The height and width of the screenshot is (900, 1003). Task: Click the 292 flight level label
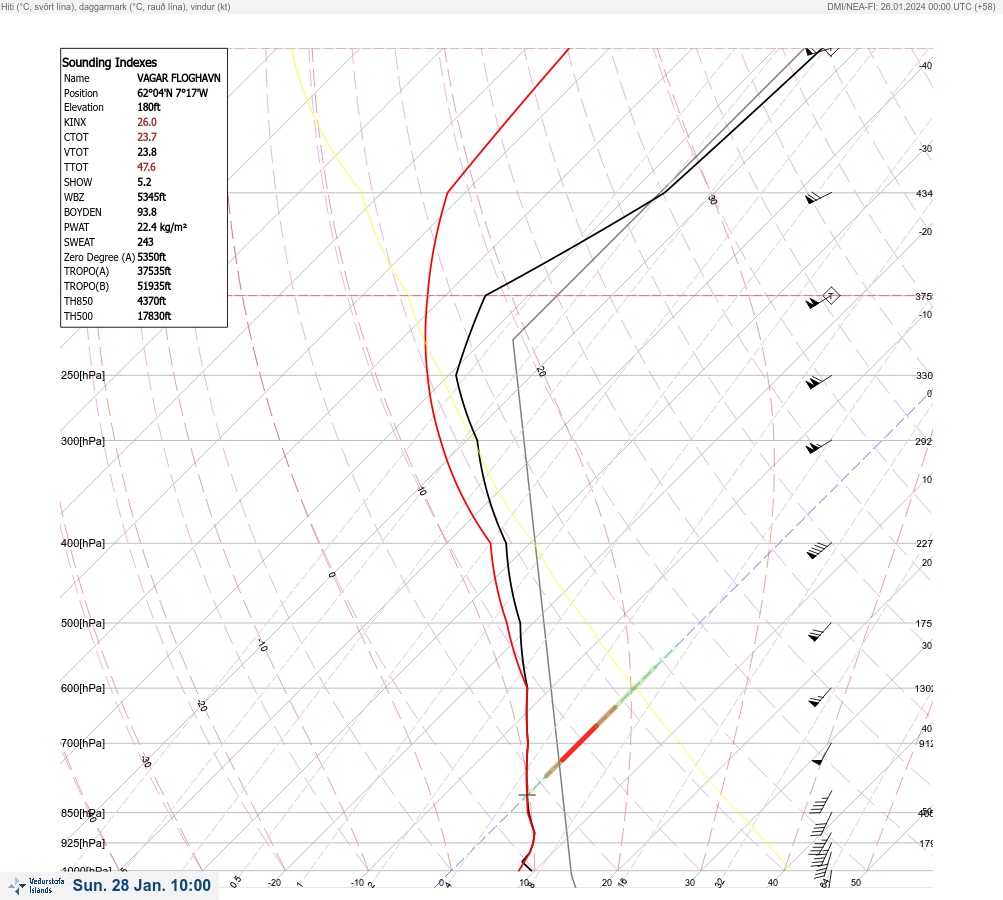point(924,441)
